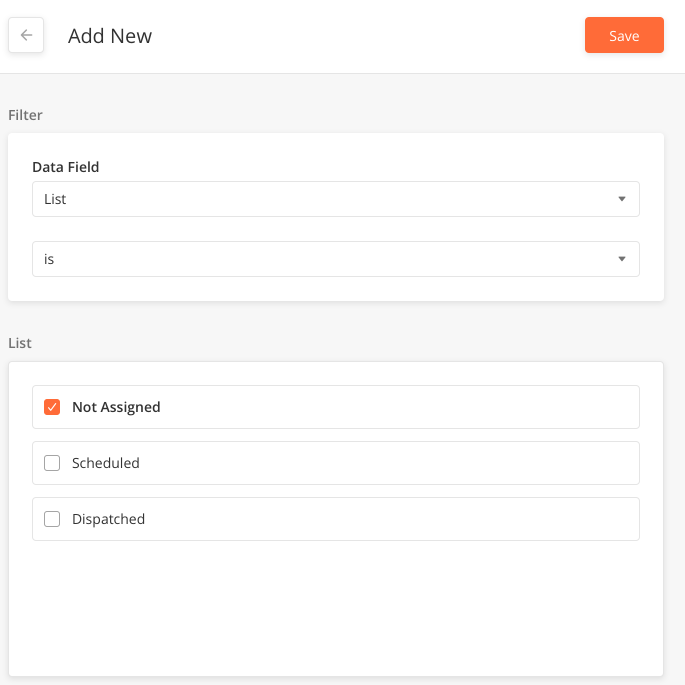685x685 pixels.
Task: Open the Data Field dropdown showing List
Action: pos(336,199)
